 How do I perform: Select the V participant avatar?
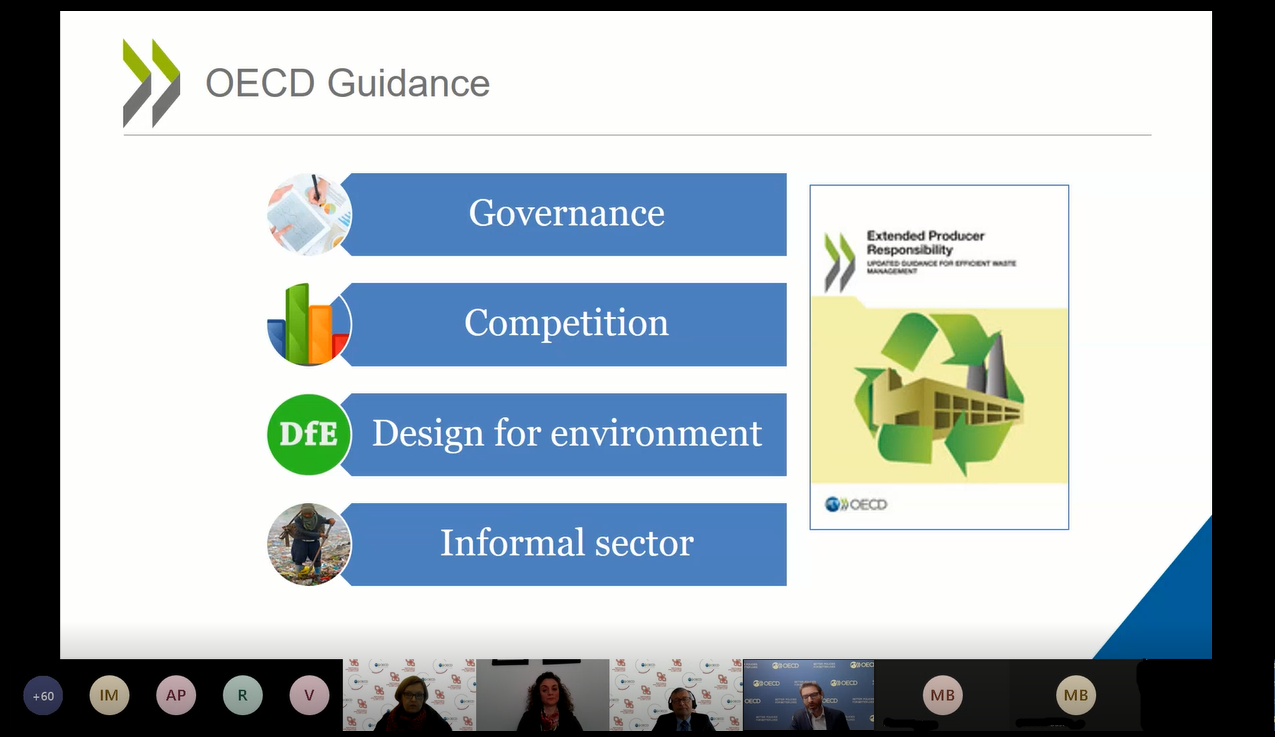click(309, 696)
